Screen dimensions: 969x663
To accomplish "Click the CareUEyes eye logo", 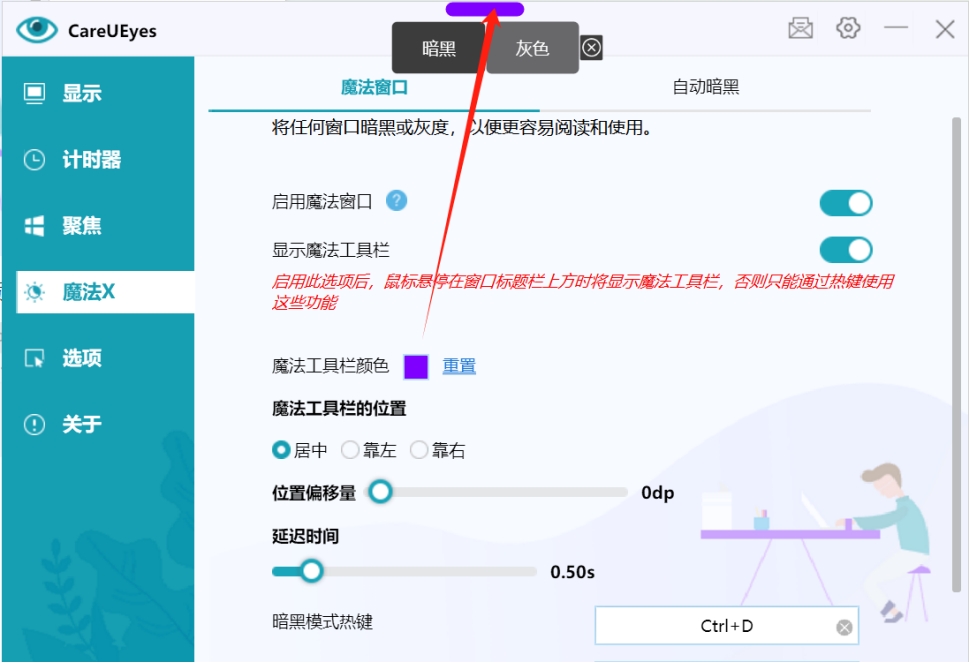I will point(35,29).
